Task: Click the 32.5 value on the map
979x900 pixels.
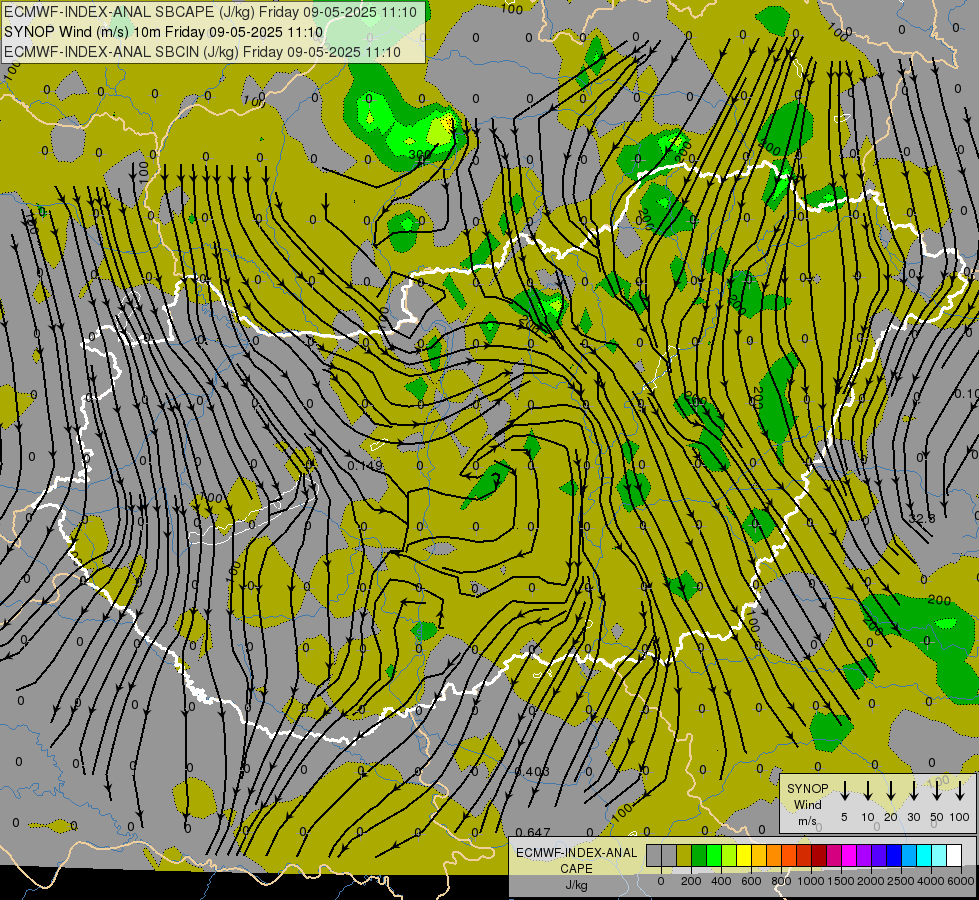Action: (922, 518)
